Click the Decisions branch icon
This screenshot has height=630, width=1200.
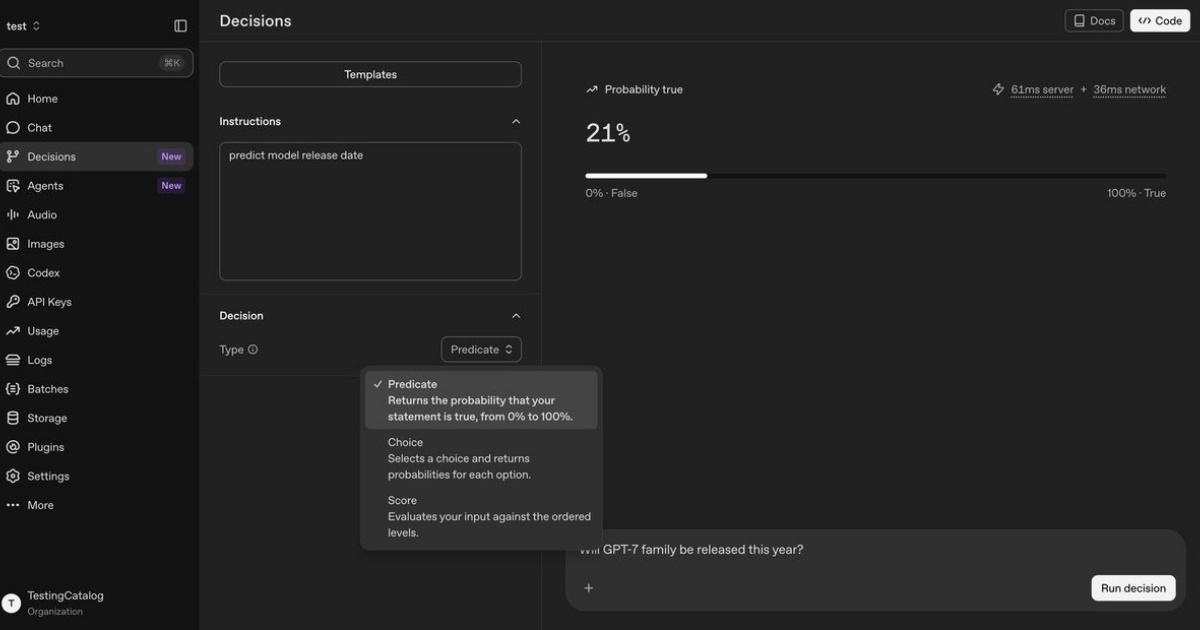pos(13,157)
